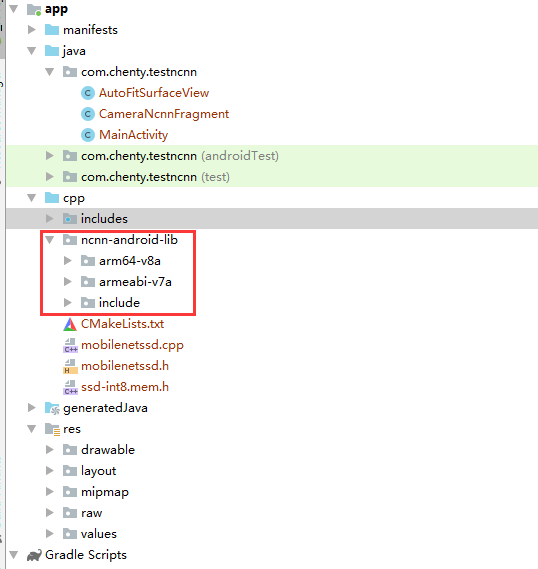Expand the arm64-v8a folder
This screenshot has height=569, width=538.
67,261
